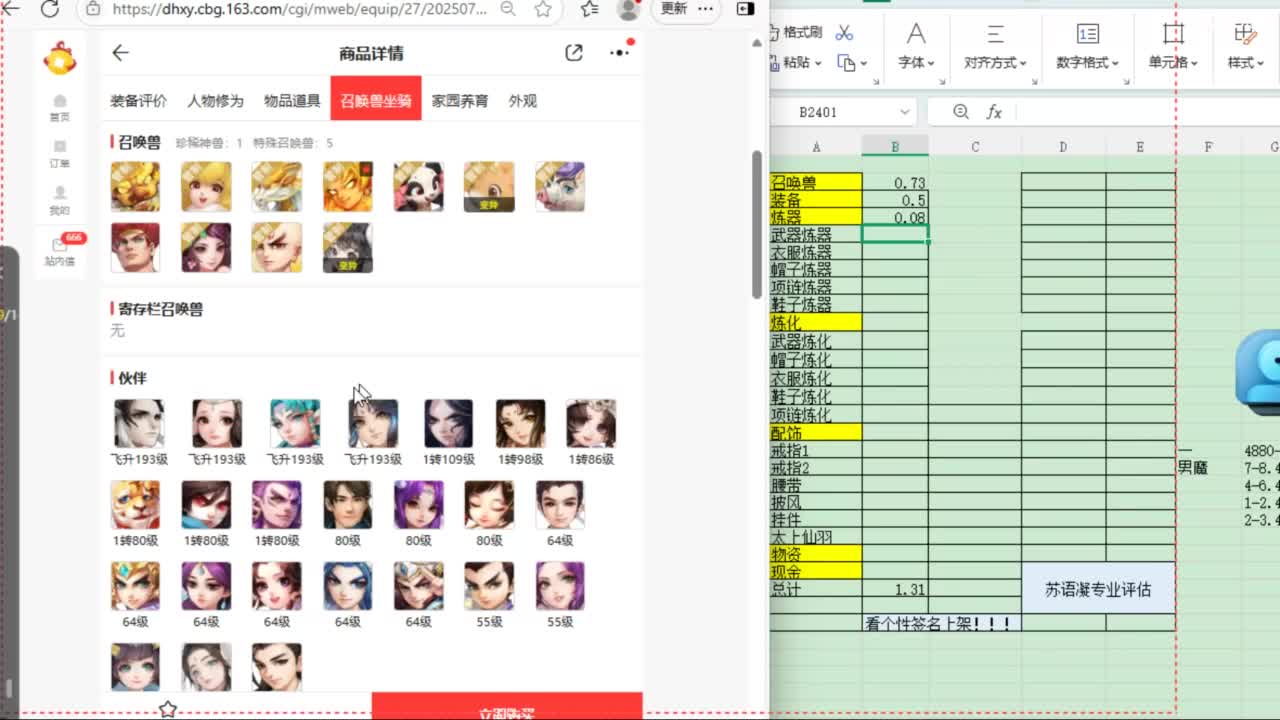
Task: Reload the page with browser refresh
Action: click(51, 8)
